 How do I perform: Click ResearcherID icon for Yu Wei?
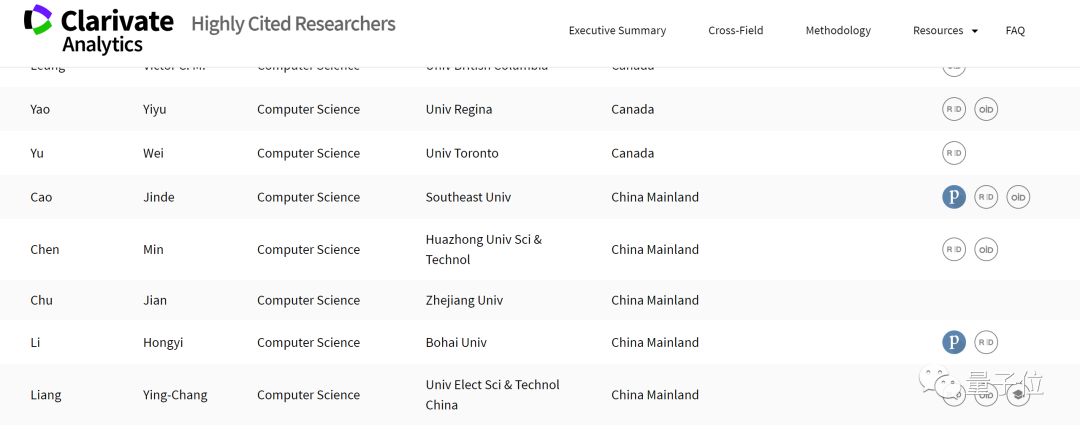[x=954, y=153]
